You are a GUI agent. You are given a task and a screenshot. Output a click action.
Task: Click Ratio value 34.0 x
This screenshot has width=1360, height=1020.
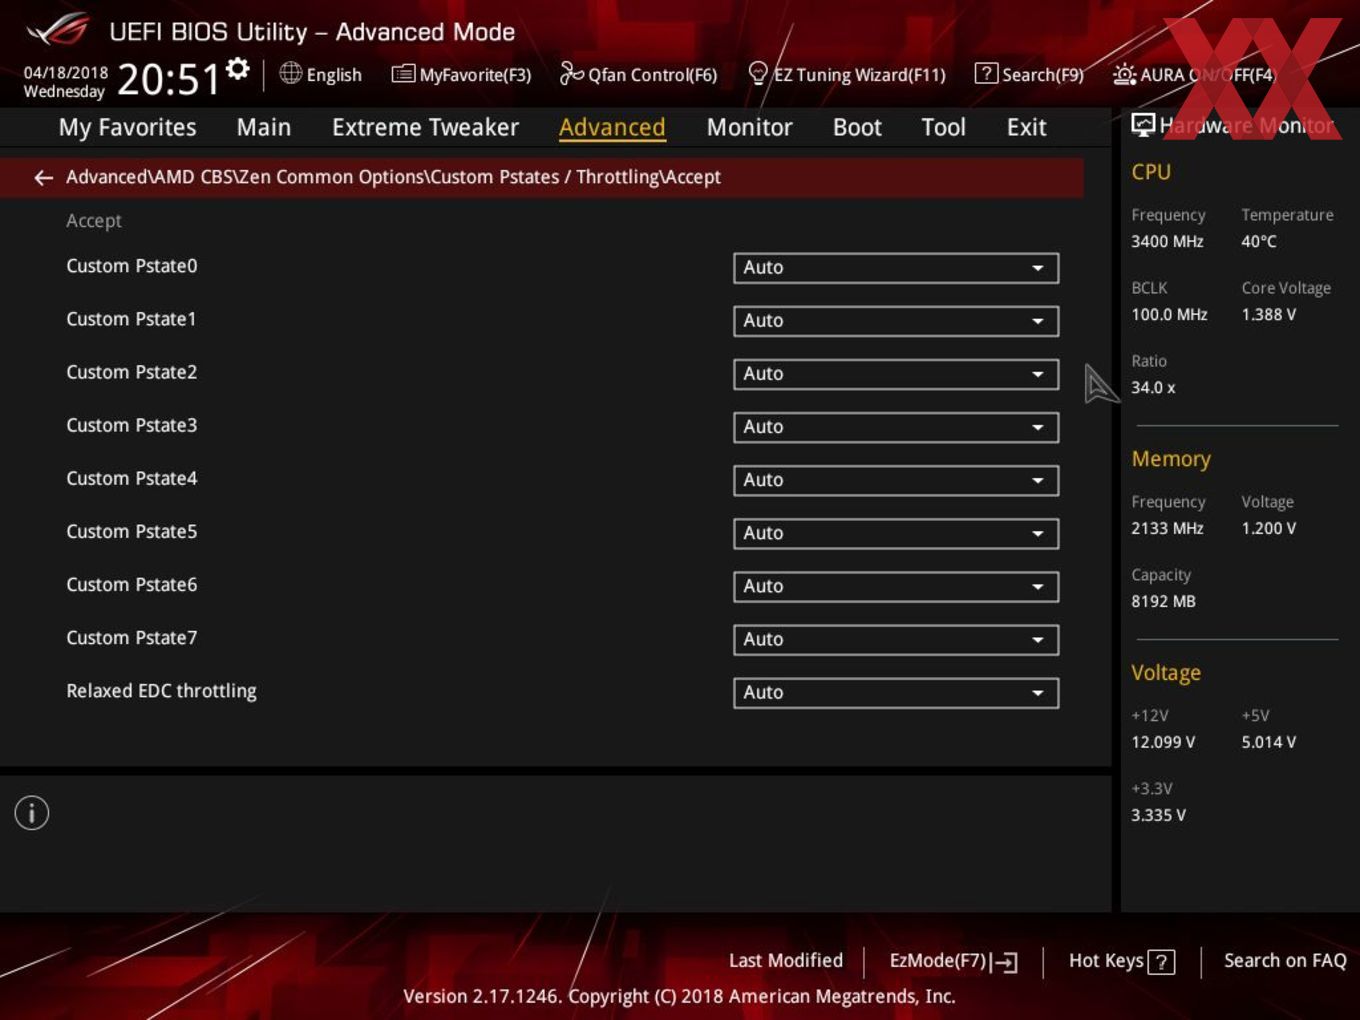1153,387
